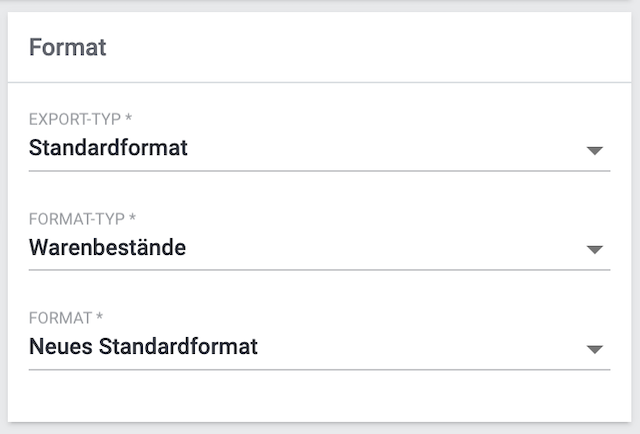Viewport: 640px width, 434px height.
Task: Click the arrow icon beside Standardformat
Action: point(595,150)
